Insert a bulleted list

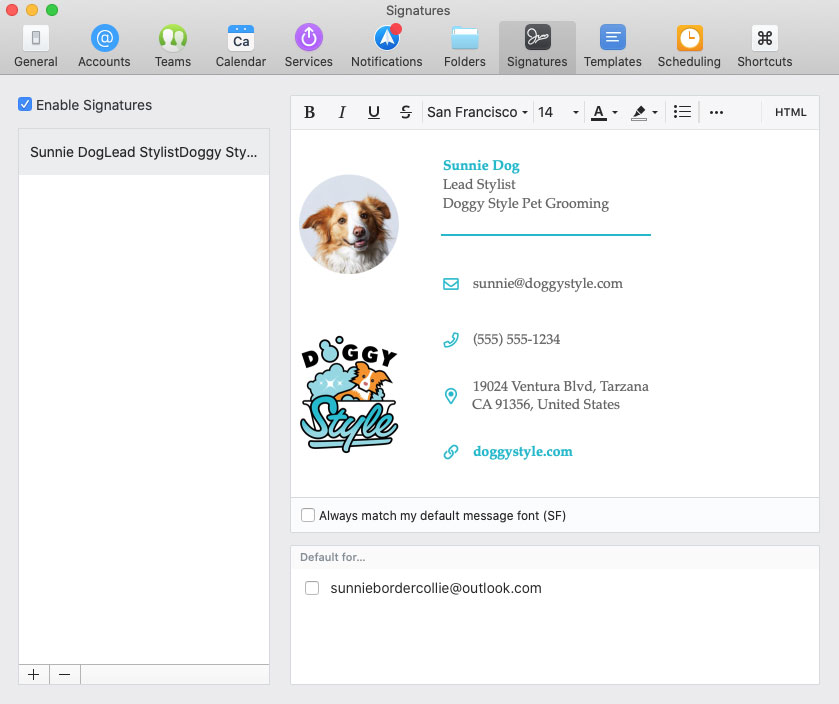(682, 112)
